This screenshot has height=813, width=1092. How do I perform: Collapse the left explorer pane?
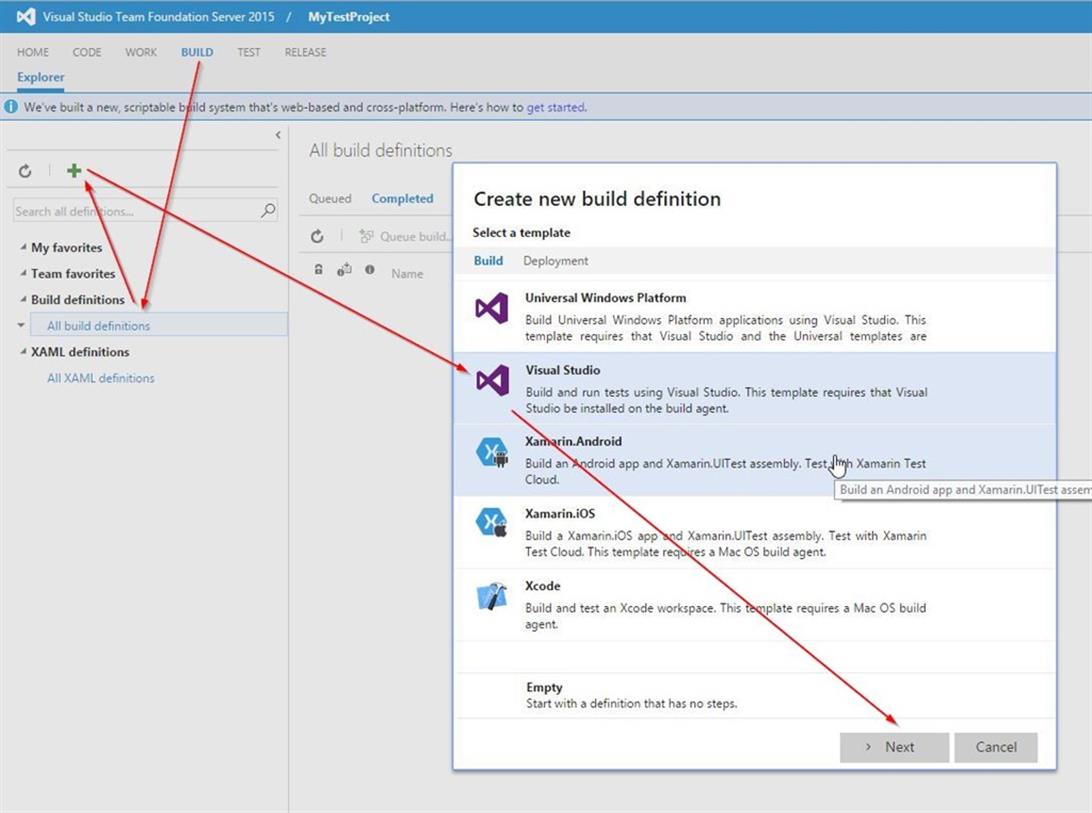pyautogui.click(x=278, y=135)
